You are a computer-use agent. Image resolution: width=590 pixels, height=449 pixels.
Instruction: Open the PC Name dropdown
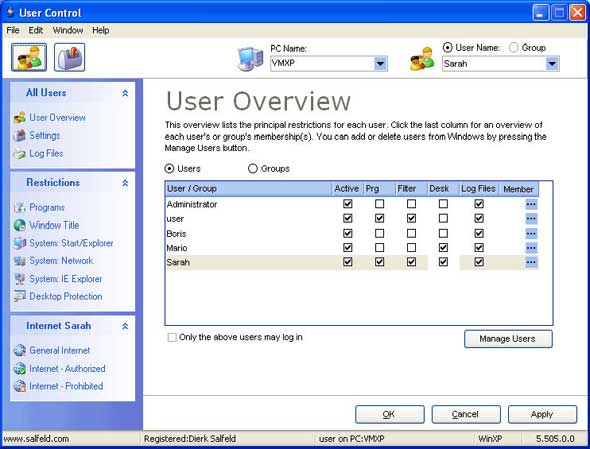click(x=380, y=64)
